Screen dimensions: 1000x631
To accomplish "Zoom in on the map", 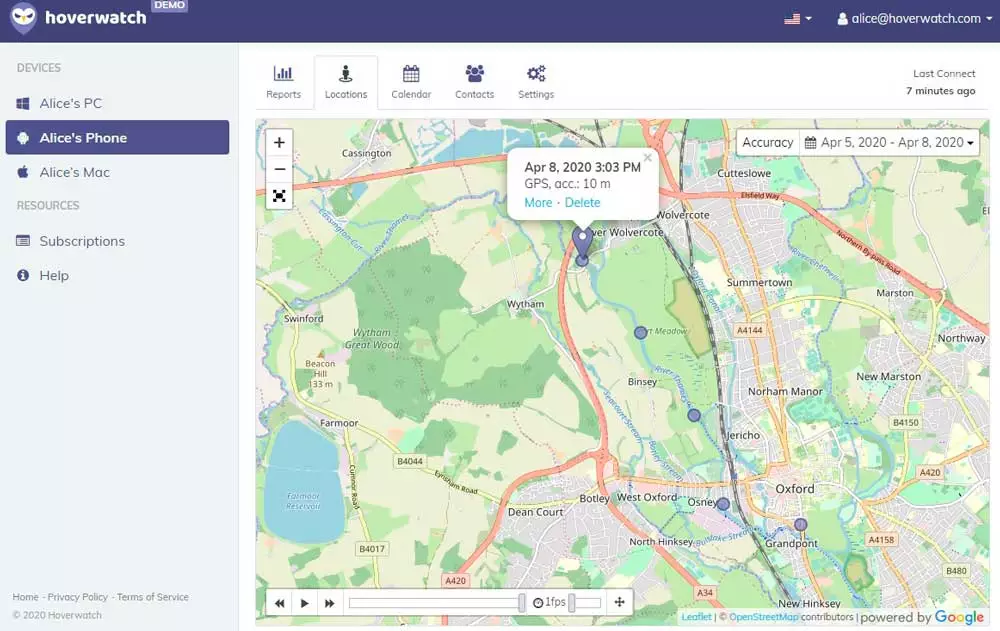I will (279, 142).
